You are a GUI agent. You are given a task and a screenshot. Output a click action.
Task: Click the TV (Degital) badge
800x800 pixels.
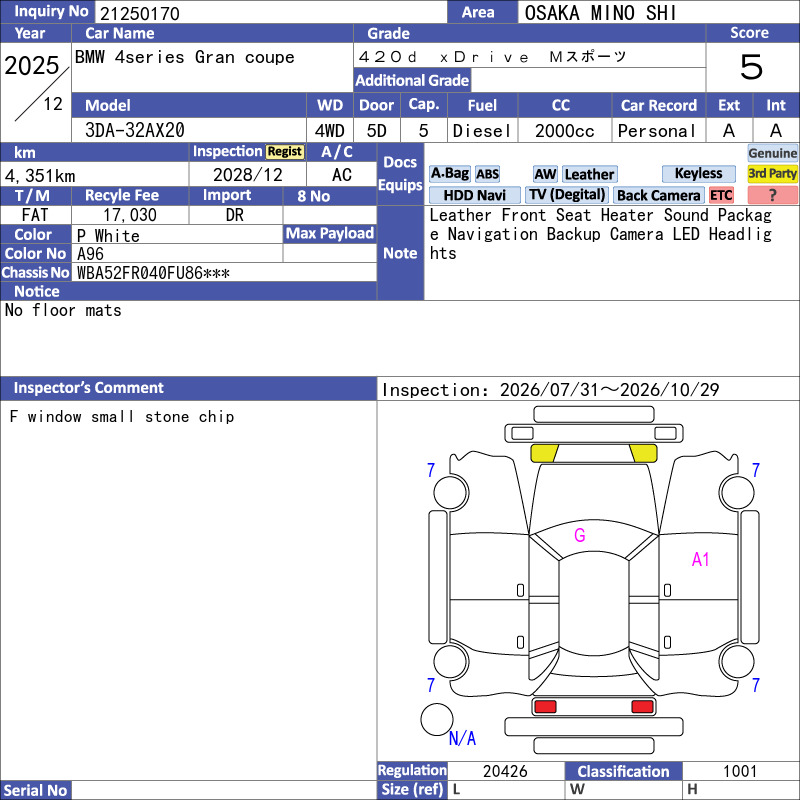point(566,195)
